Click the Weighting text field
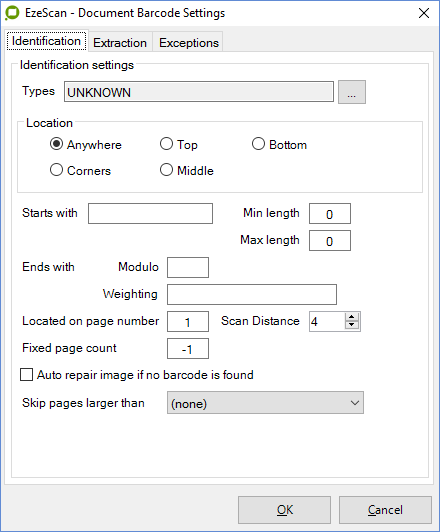 click(252, 294)
